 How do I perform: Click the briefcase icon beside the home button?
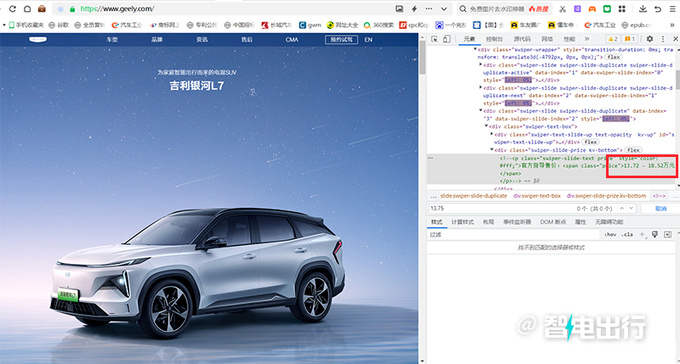(x=42, y=9)
